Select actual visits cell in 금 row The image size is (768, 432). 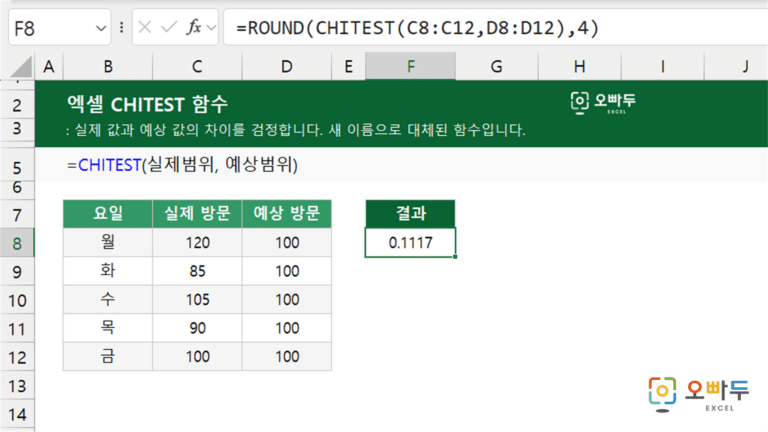(x=197, y=356)
